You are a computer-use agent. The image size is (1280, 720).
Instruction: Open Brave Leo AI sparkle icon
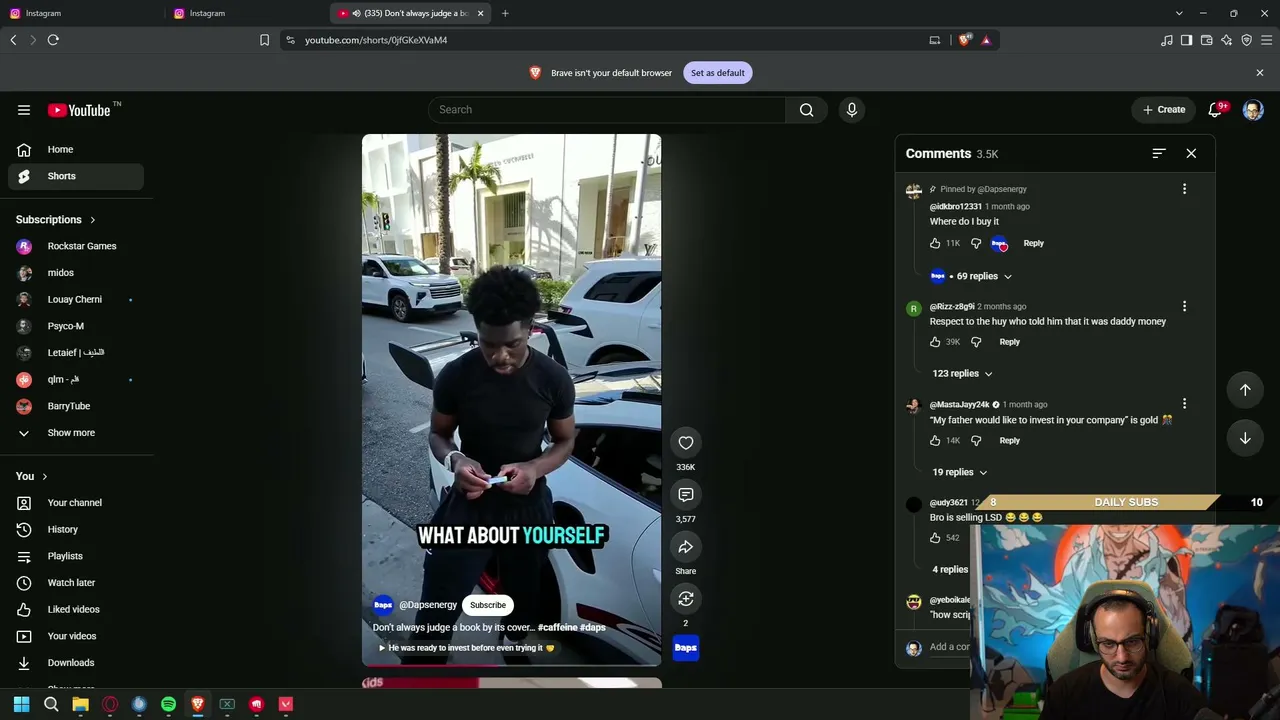point(1226,40)
